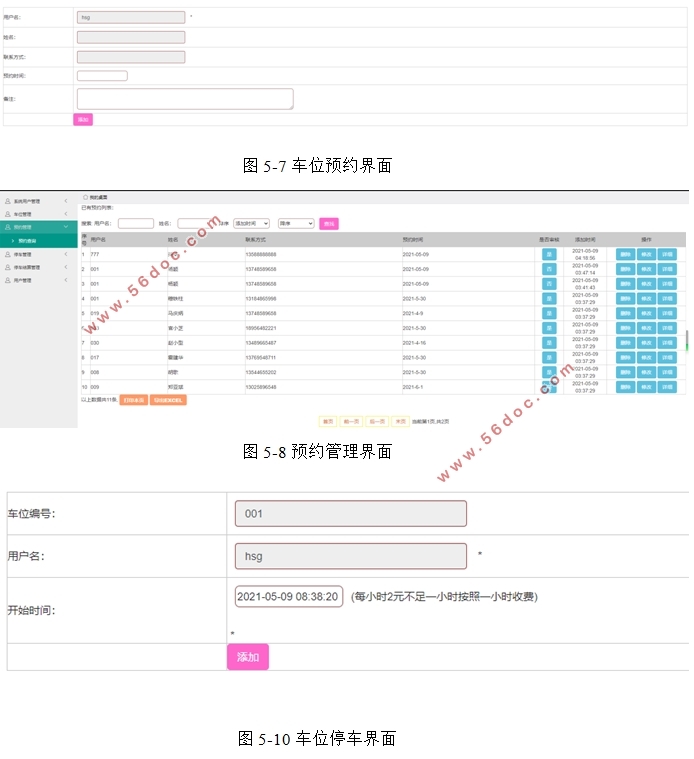Collapse the 预约管理 sidebar menu

tap(37, 227)
